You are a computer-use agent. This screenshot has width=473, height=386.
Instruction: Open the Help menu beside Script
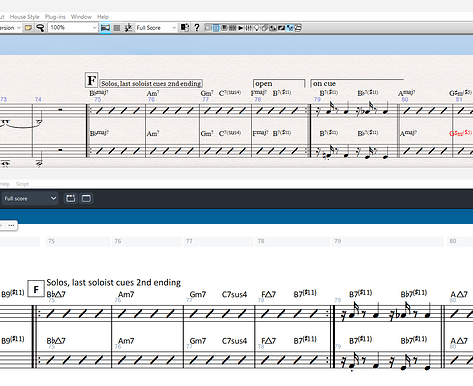(x=5, y=184)
